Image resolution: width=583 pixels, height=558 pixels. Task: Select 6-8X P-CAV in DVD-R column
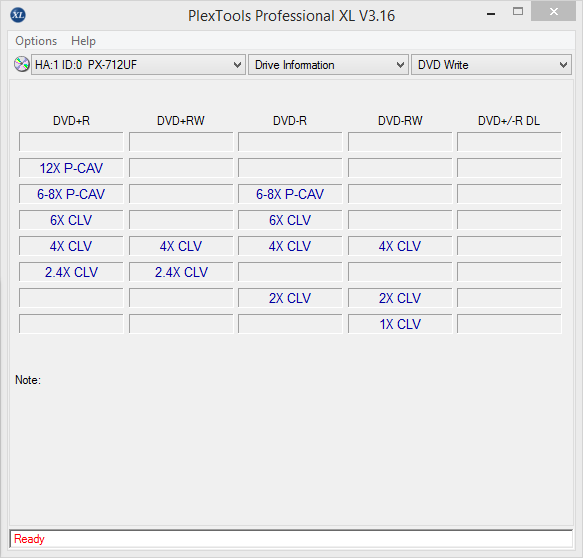pos(290,194)
